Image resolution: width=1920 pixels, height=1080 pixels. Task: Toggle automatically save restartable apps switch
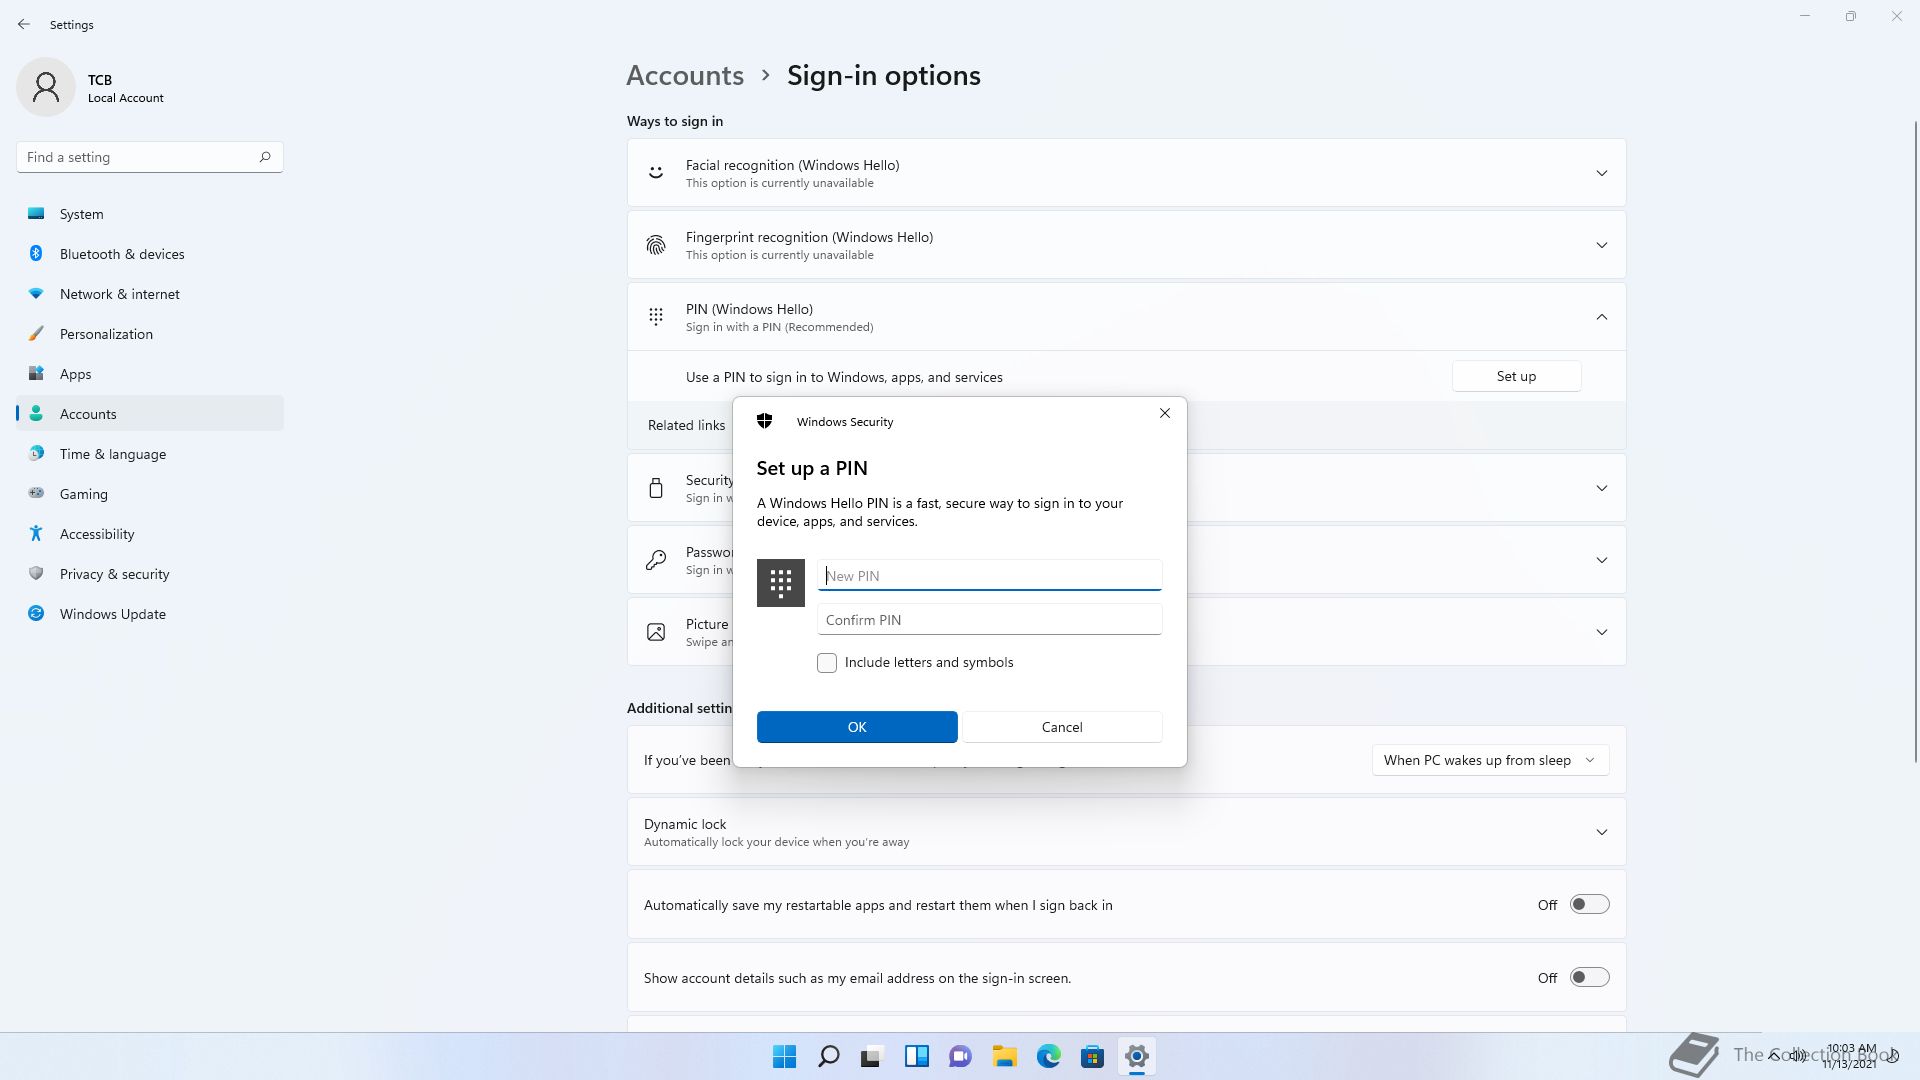click(x=1589, y=904)
